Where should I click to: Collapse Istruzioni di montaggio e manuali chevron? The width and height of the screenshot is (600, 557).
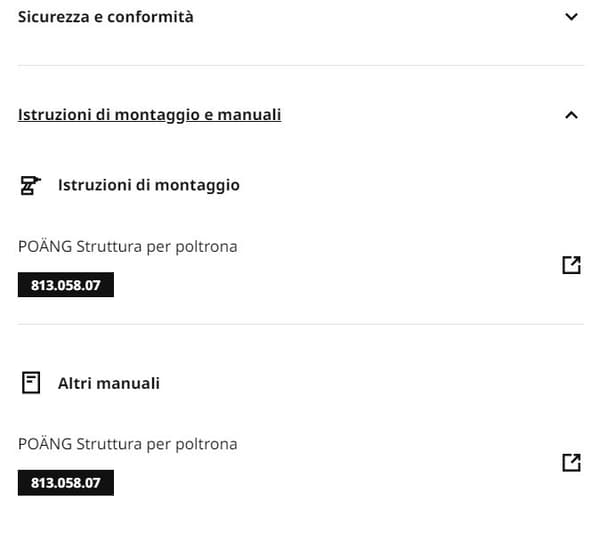click(x=571, y=115)
